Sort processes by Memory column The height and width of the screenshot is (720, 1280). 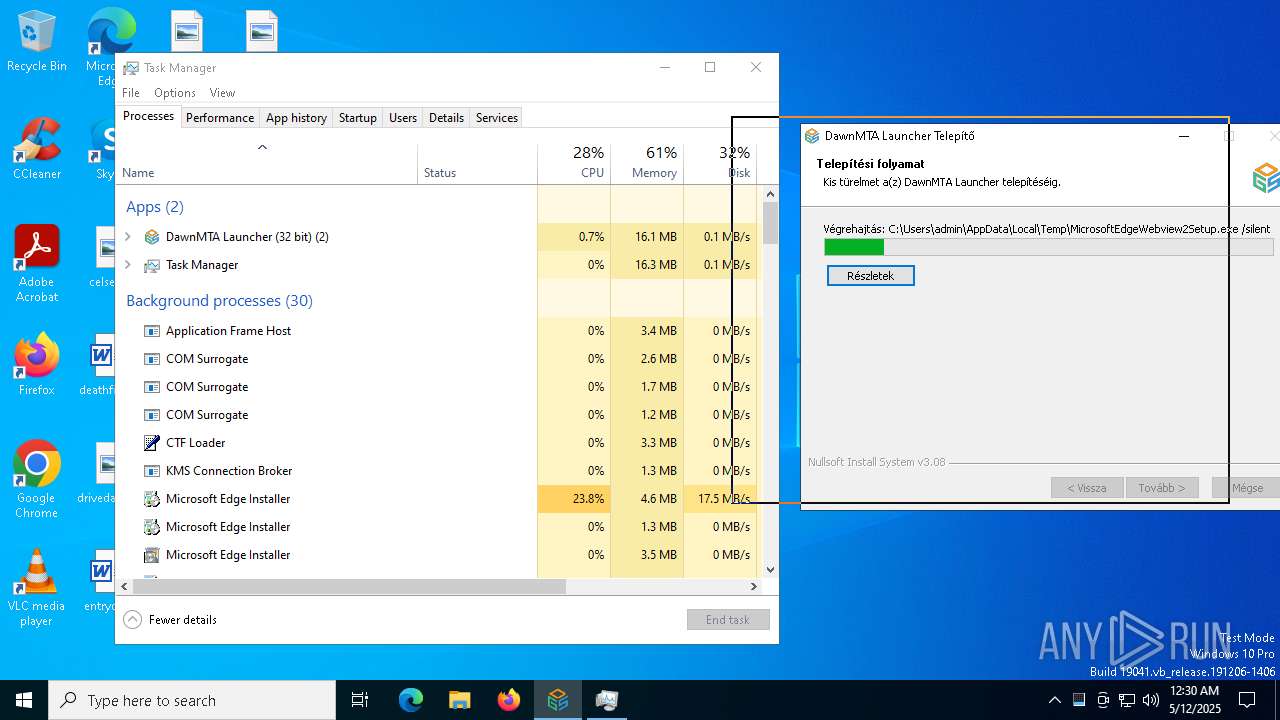coord(647,164)
